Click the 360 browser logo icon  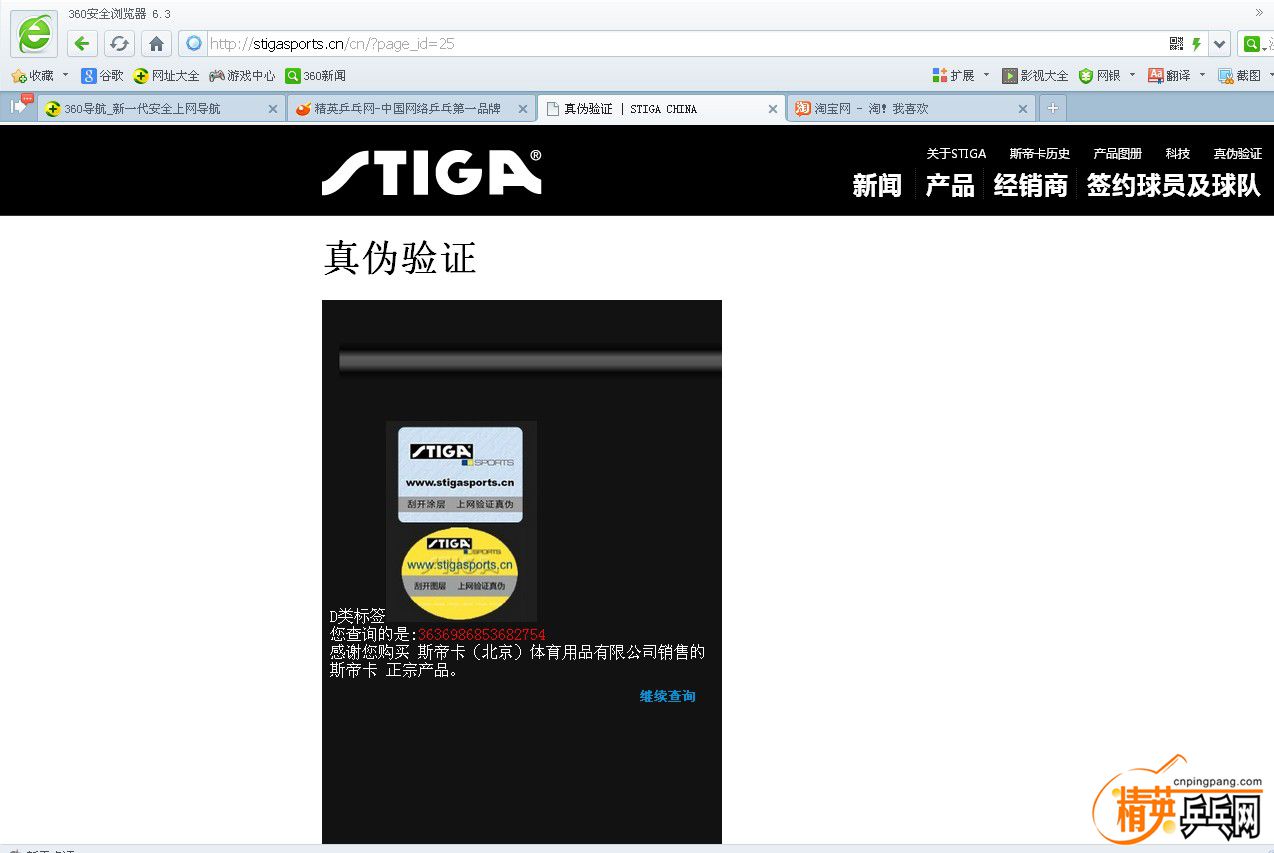pos(34,35)
